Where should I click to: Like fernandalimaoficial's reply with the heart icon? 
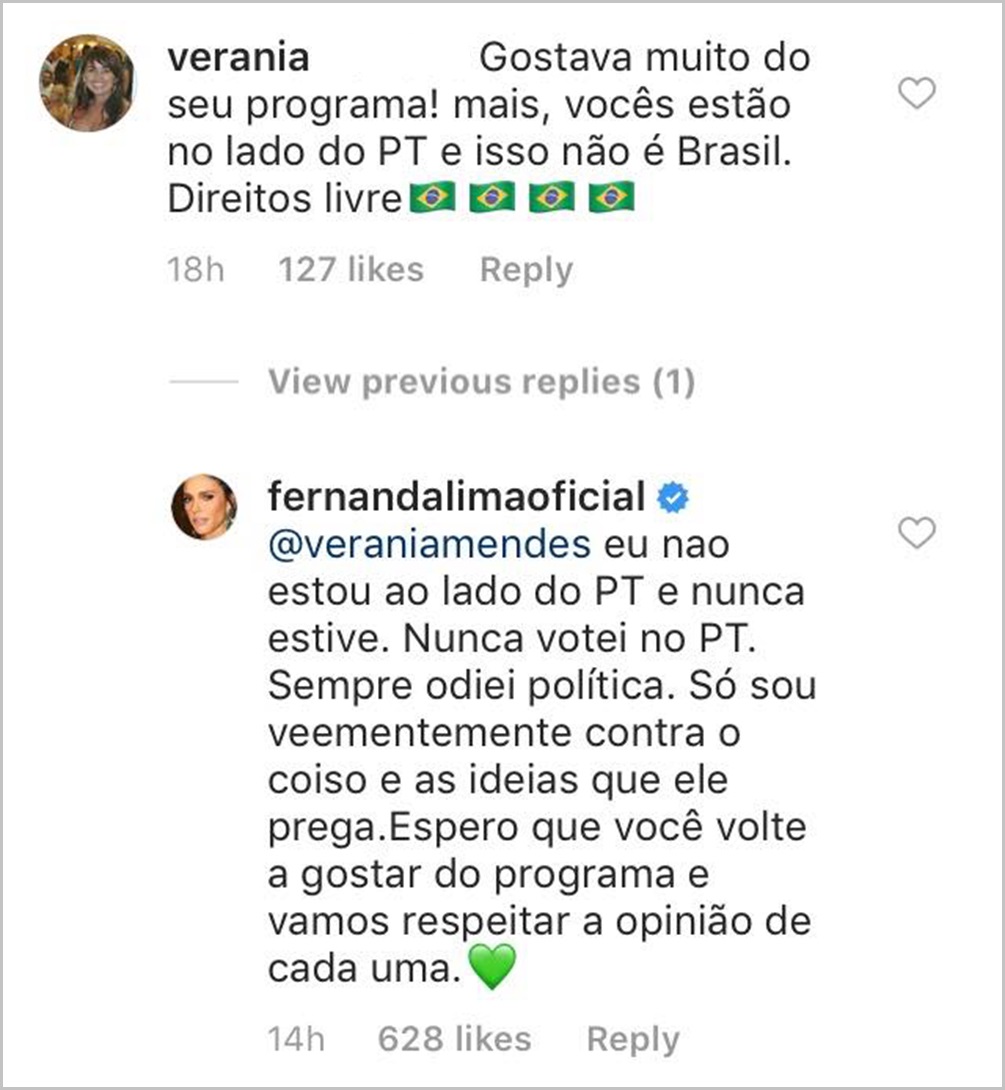(916, 535)
